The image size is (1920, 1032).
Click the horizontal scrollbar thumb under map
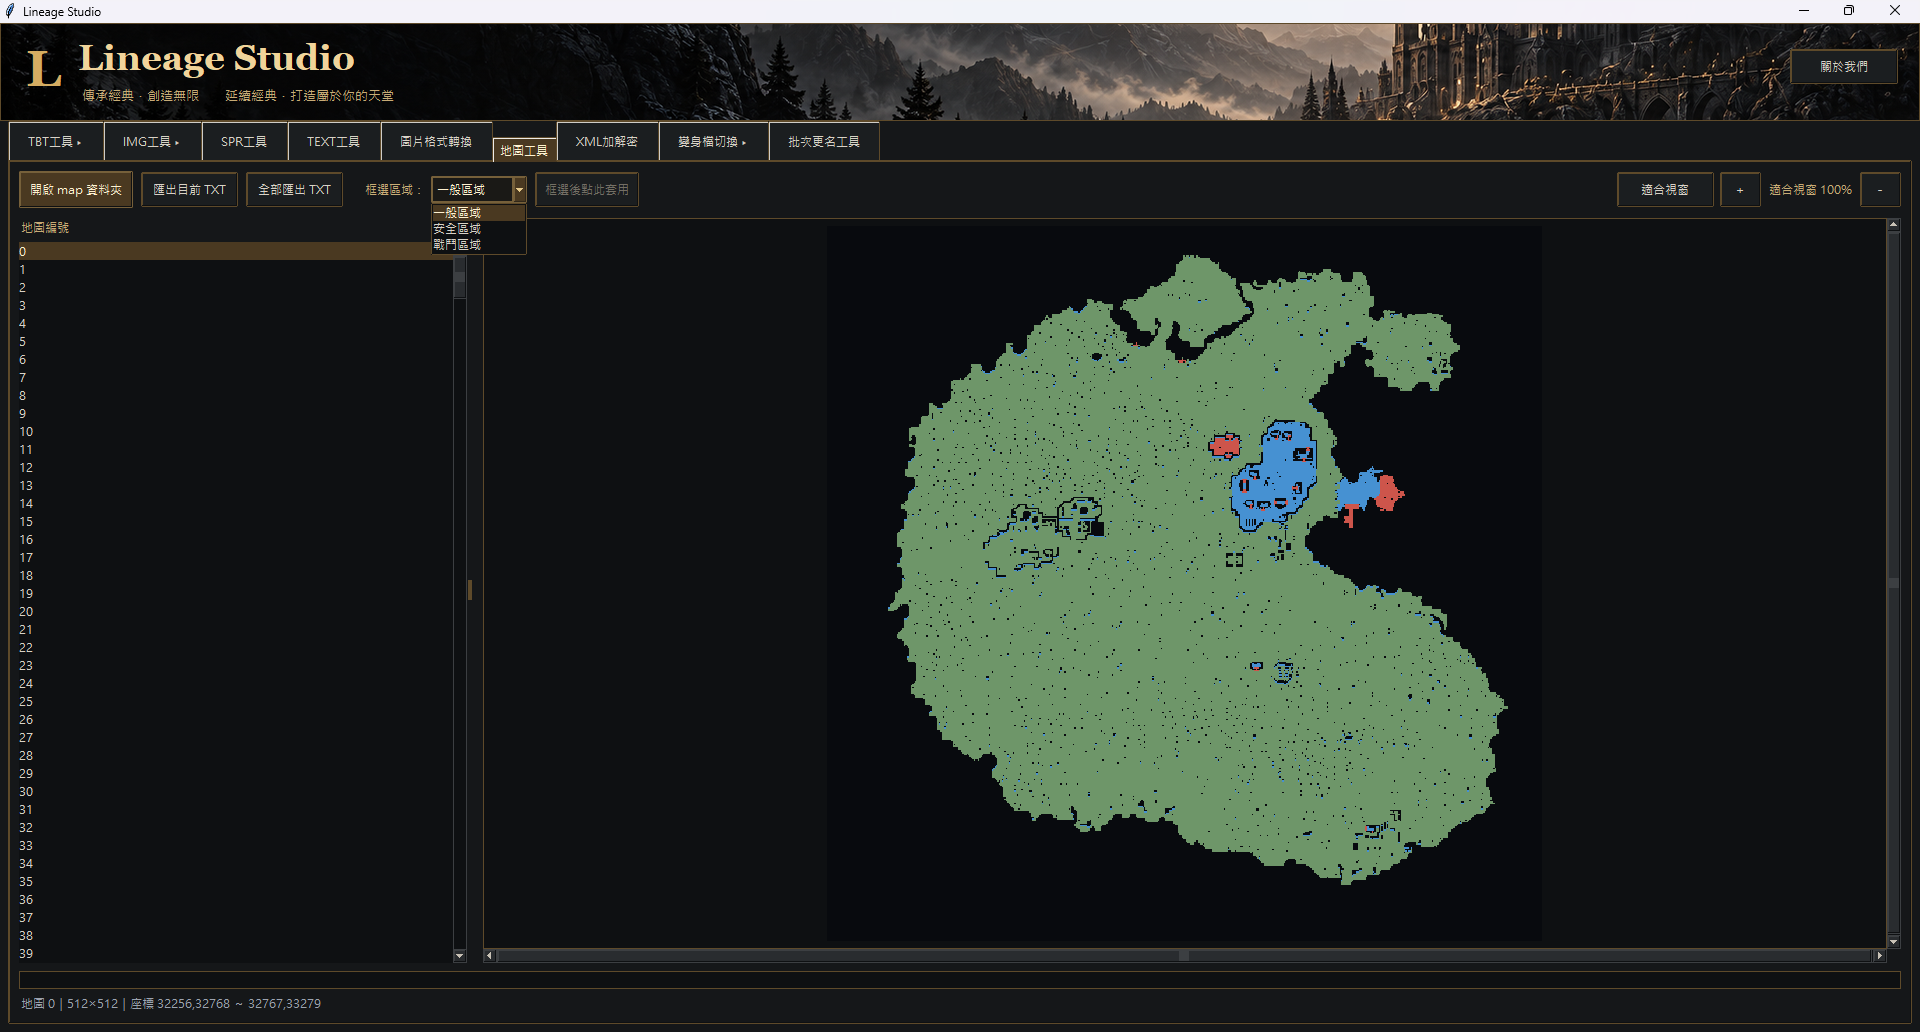tap(1184, 956)
